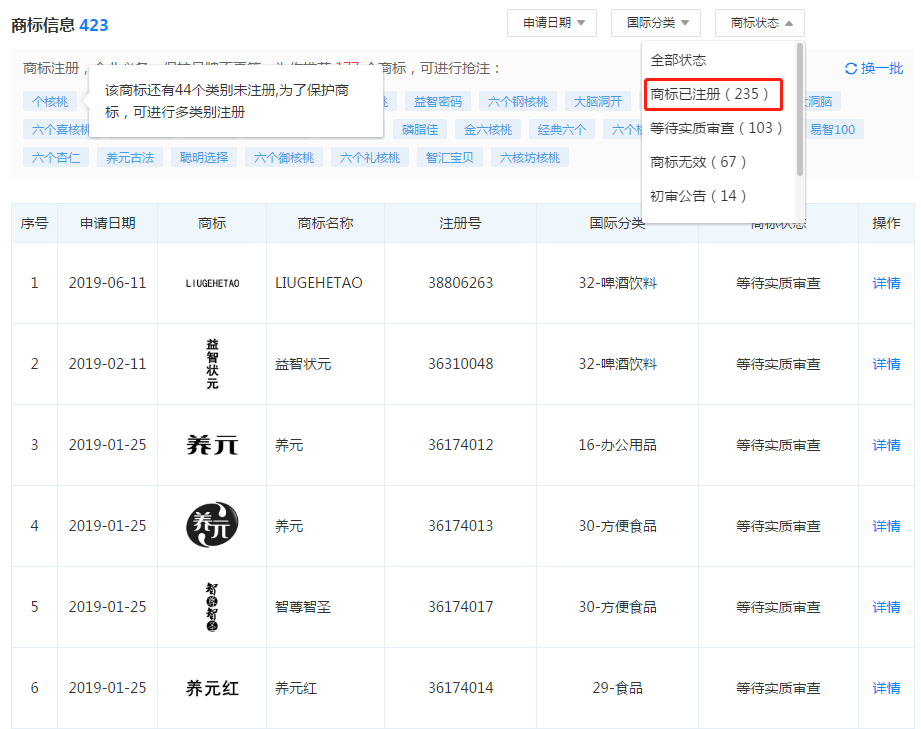Click the 养元红 logo image

[x=212, y=688]
